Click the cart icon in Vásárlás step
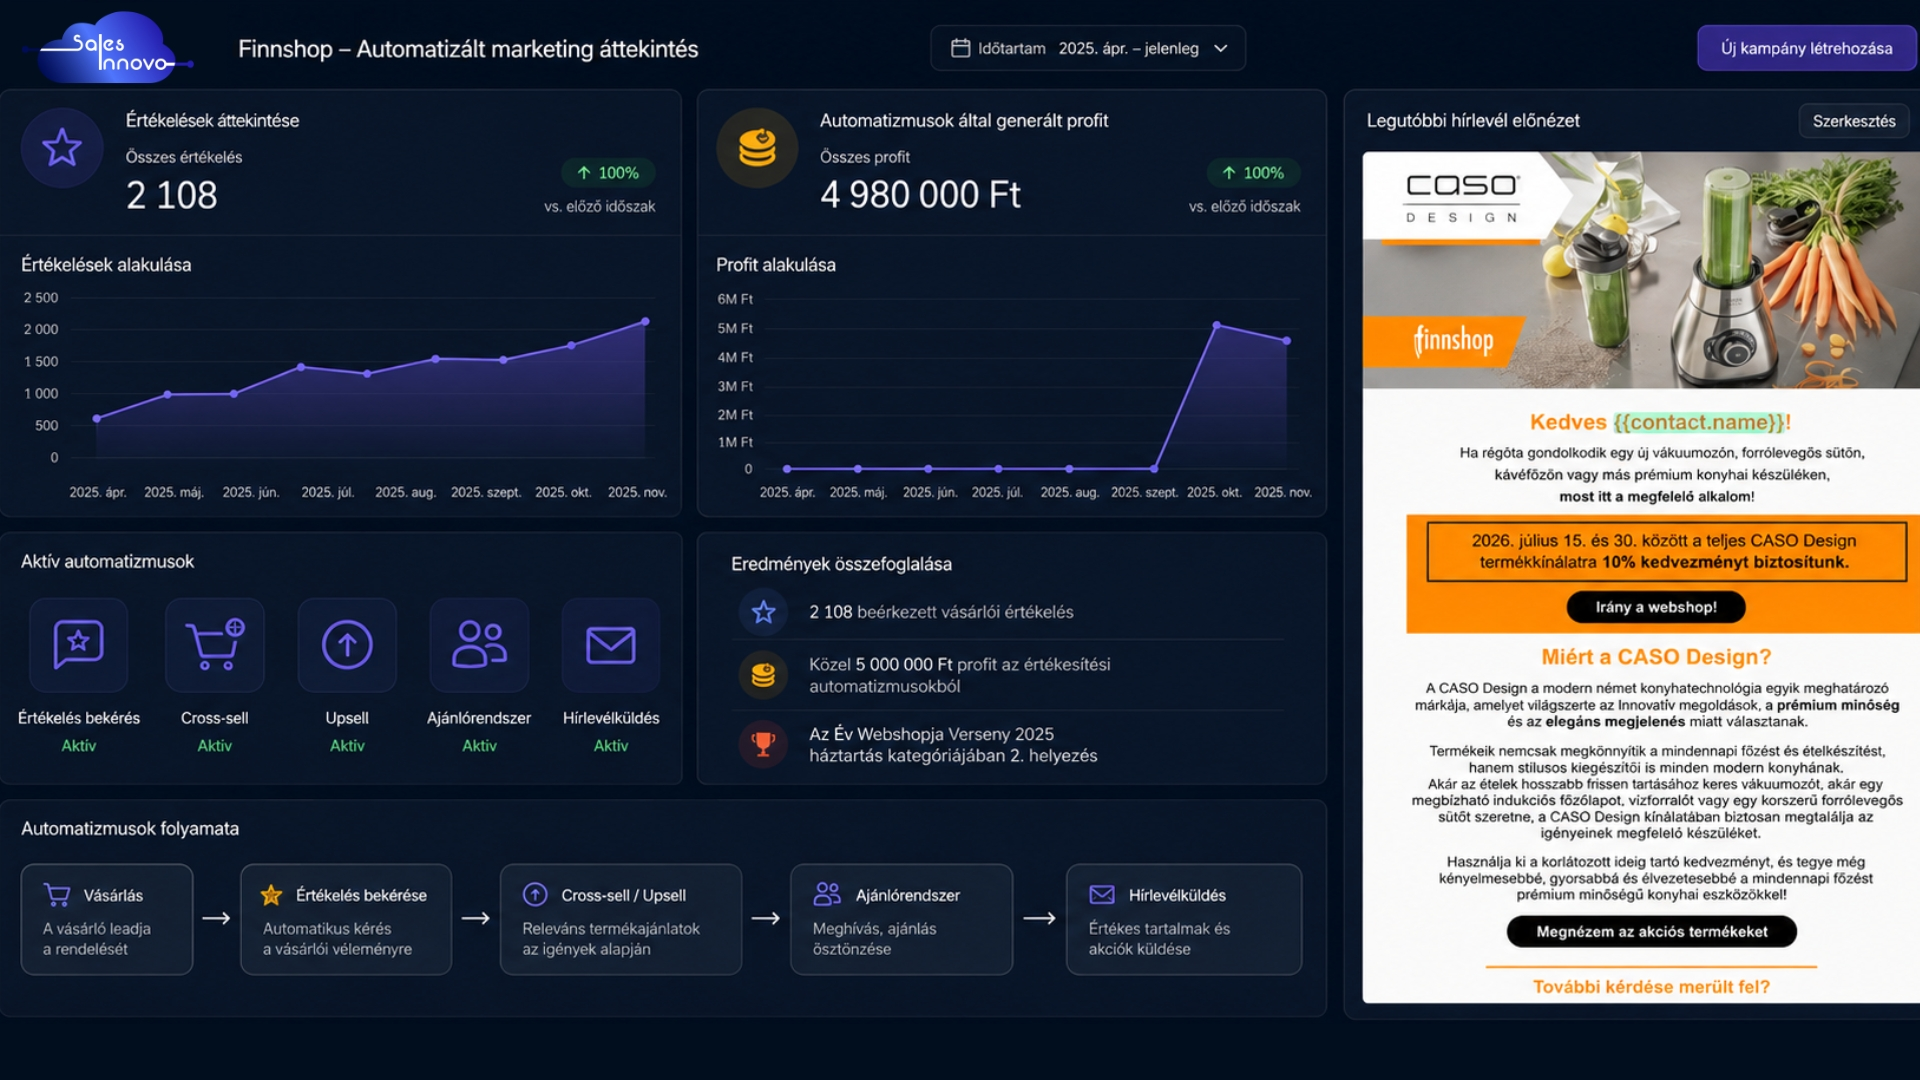 tap(57, 895)
